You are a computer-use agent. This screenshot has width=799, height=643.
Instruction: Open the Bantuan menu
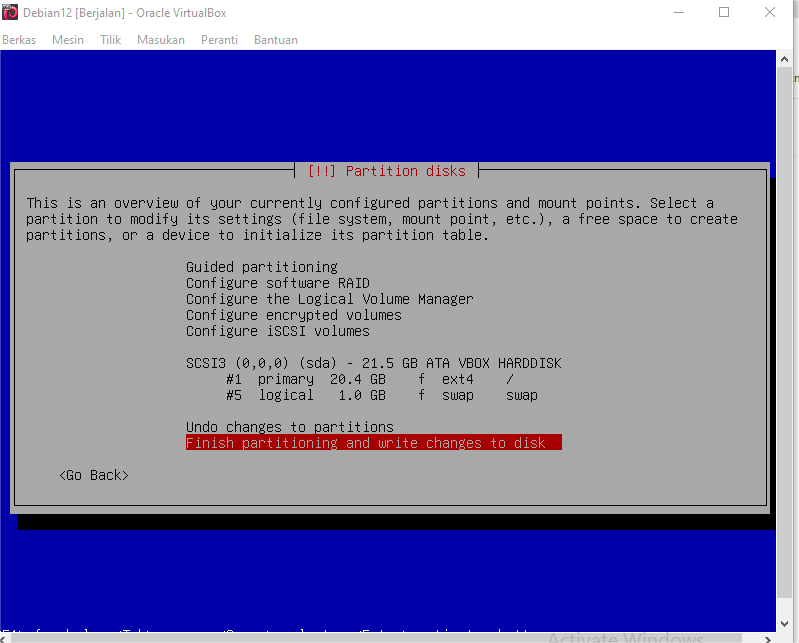coord(276,40)
